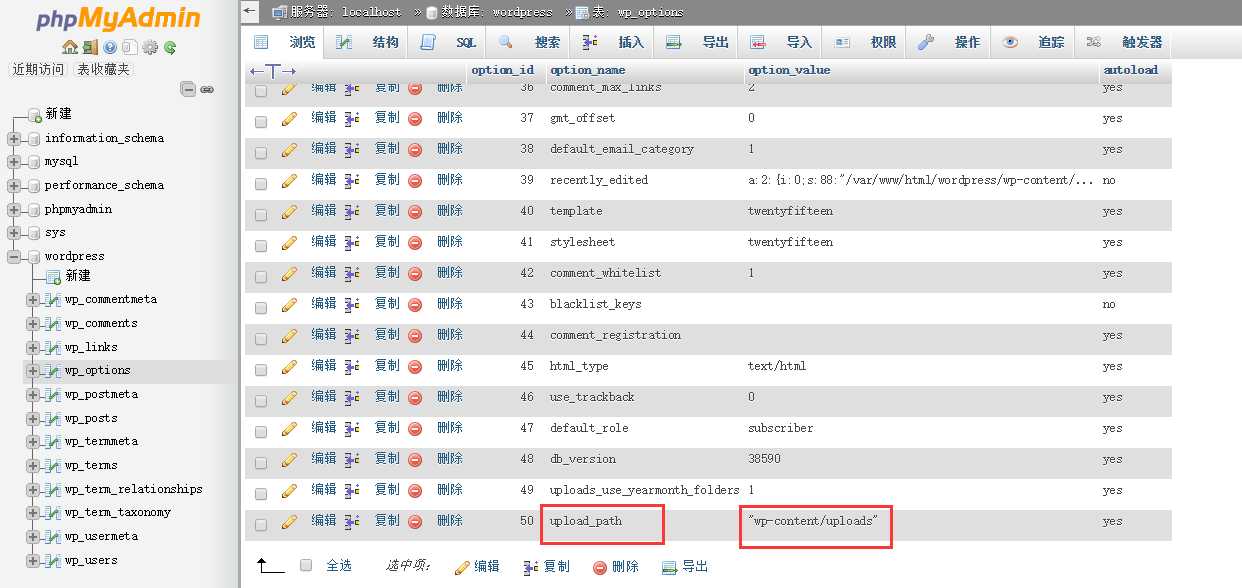
Task: Click 删除 link in bottom with-selected bar
Action: pos(625,566)
